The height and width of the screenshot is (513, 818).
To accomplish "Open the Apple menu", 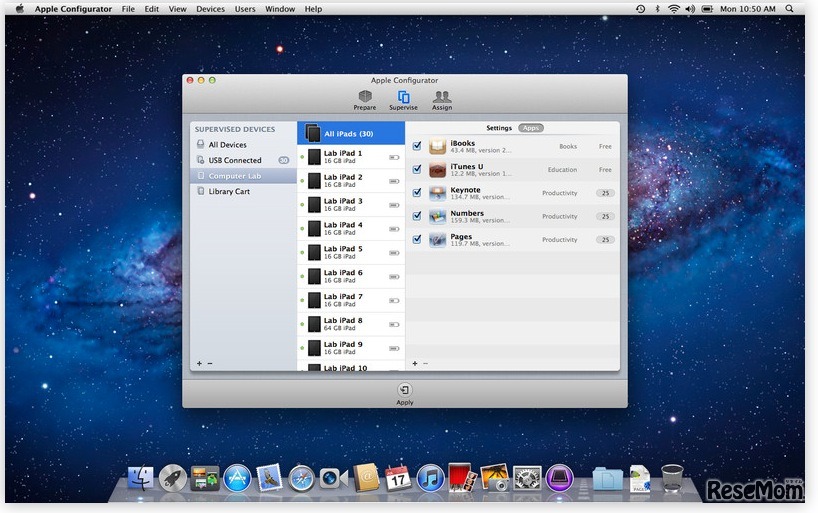I will (x=20, y=8).
